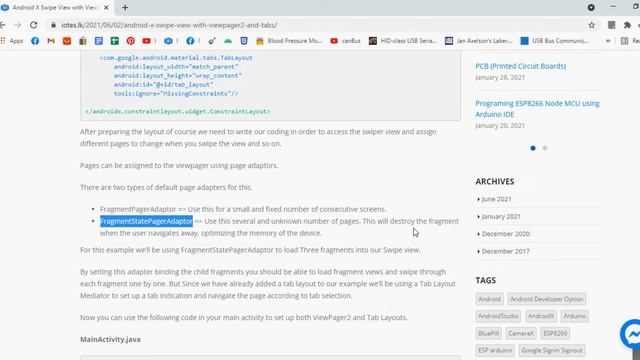
Task: Open Jan Axelson's Lakev... bookmark
Action: point(478,41)
